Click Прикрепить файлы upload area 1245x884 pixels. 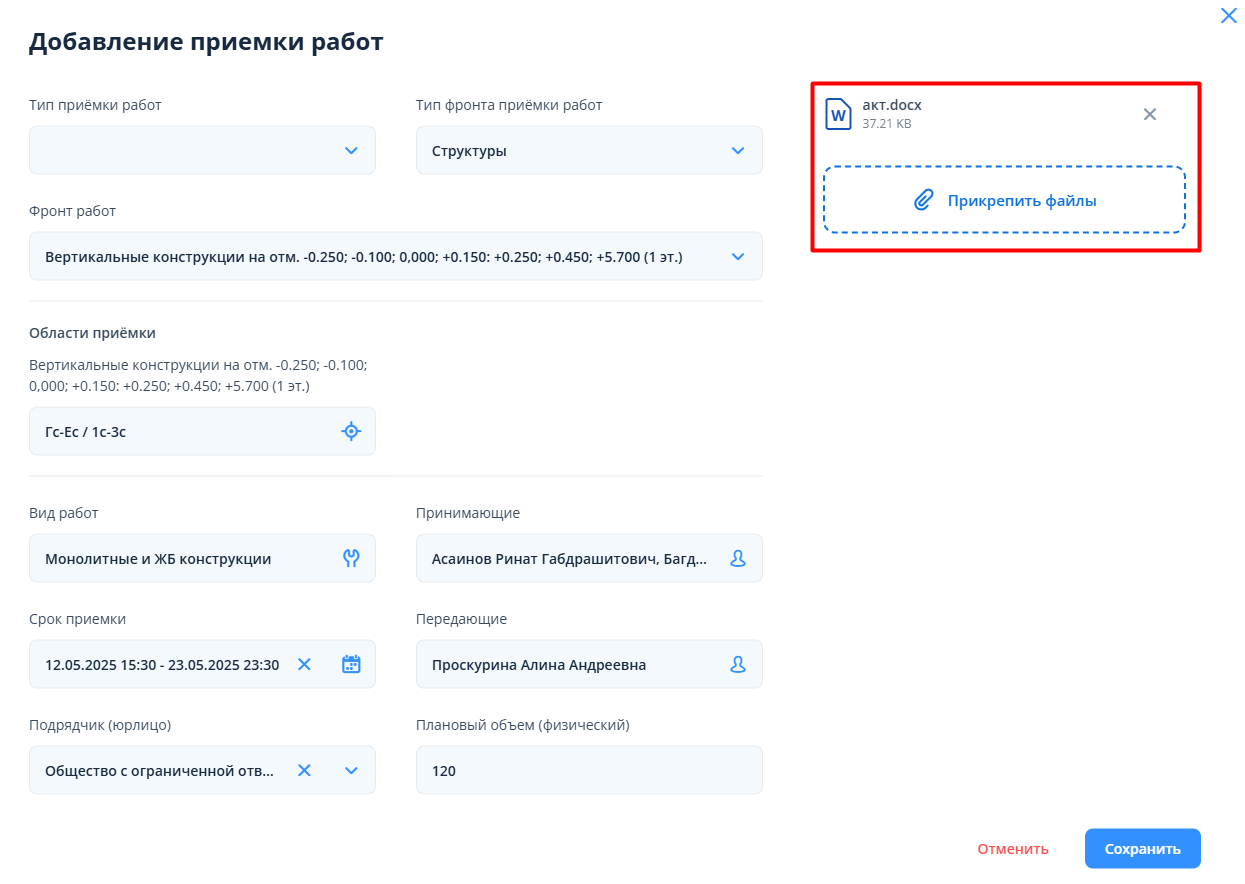tap(1004, 201)
